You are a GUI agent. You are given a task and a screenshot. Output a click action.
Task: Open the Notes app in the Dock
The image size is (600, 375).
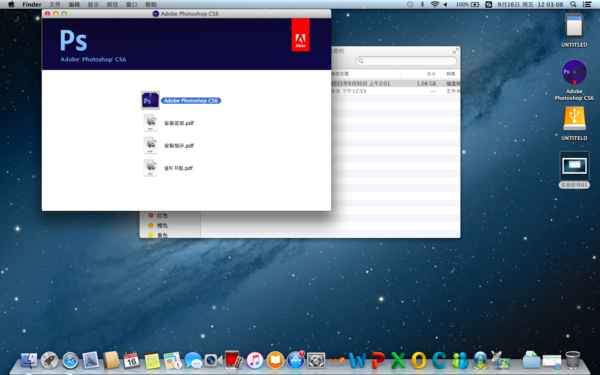[x=152, y=360]
